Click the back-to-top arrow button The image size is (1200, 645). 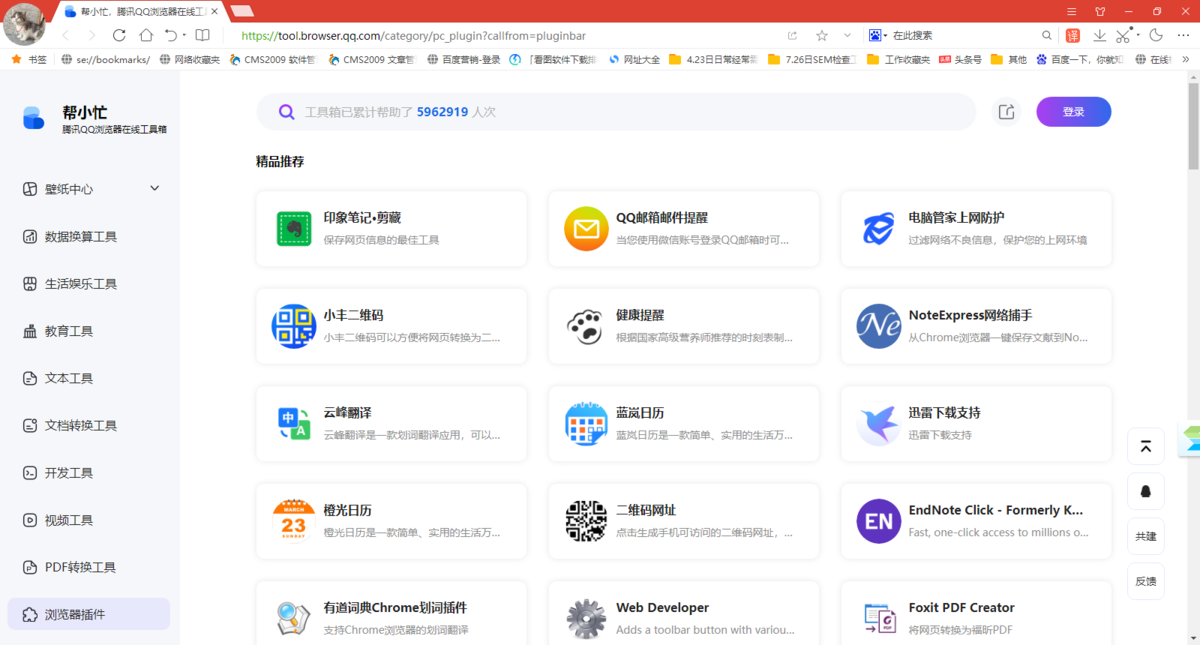pos(1146,446)
